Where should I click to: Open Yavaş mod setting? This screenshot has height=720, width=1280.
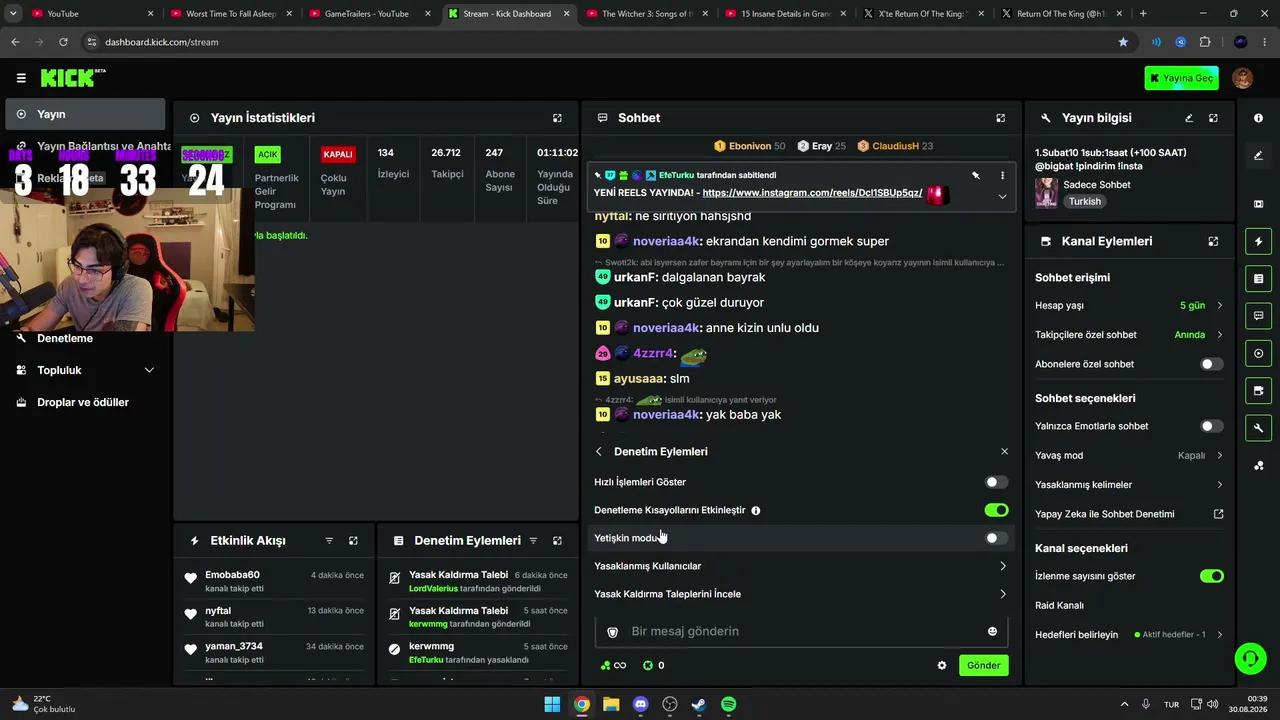(x=1129, y=455)
